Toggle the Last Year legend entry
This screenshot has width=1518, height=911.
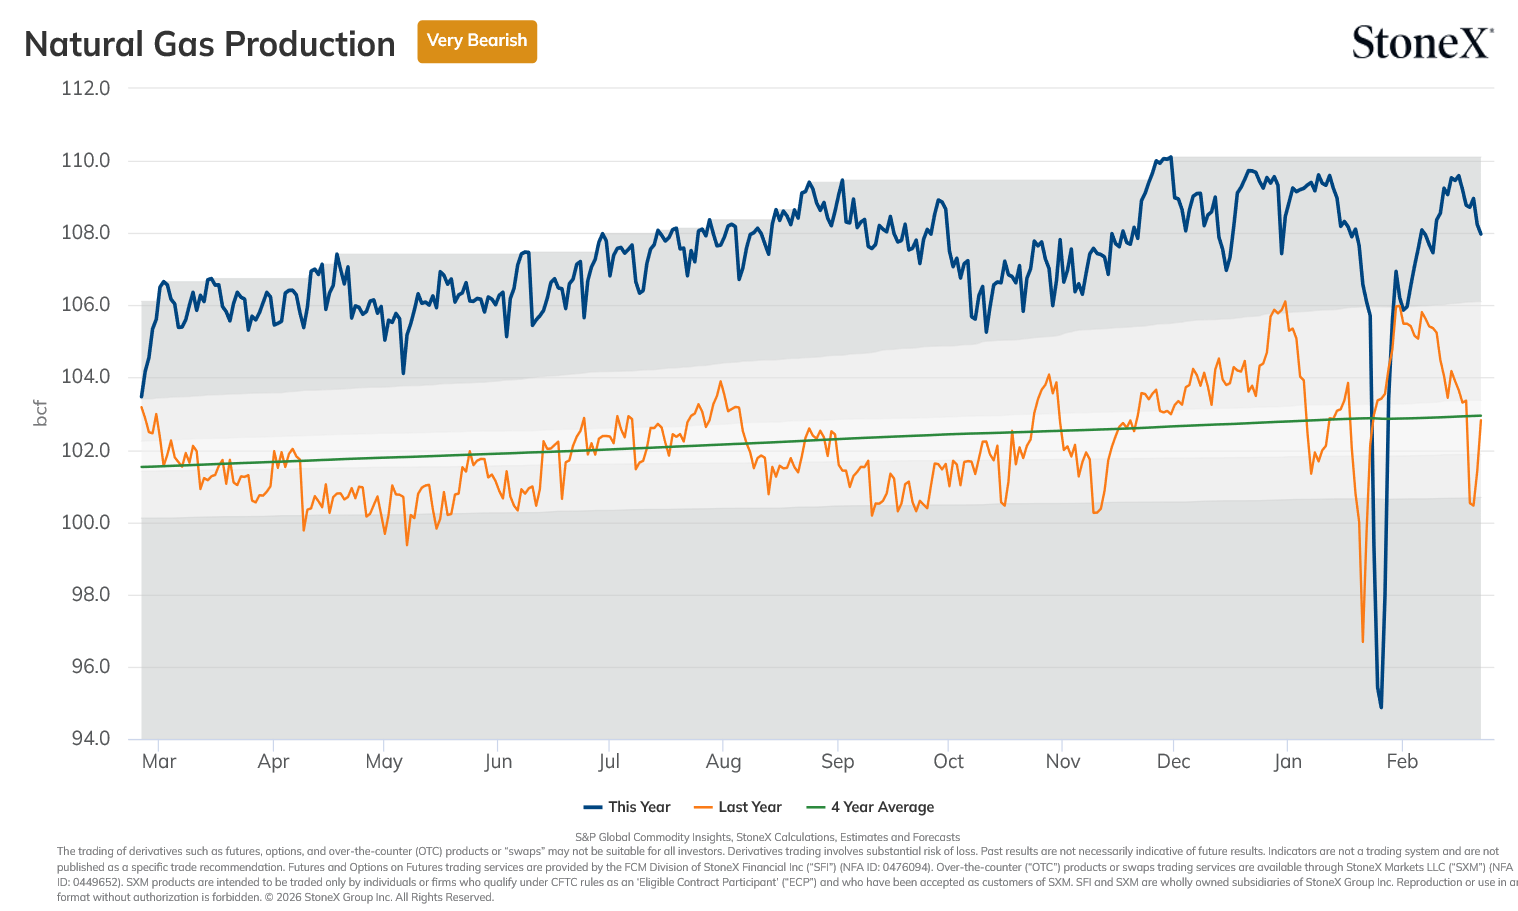click(738, 807)
